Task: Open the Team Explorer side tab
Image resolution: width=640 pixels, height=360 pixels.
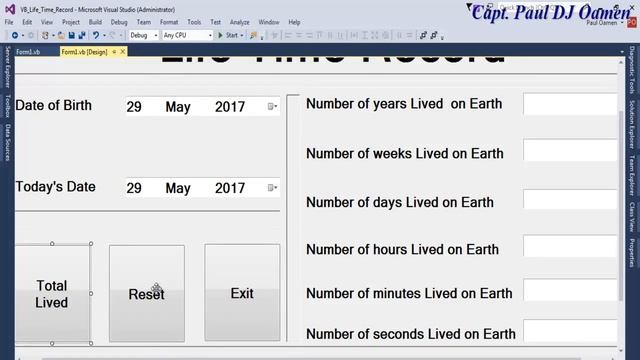Action: pyautogui.click(x=632, y=176)
